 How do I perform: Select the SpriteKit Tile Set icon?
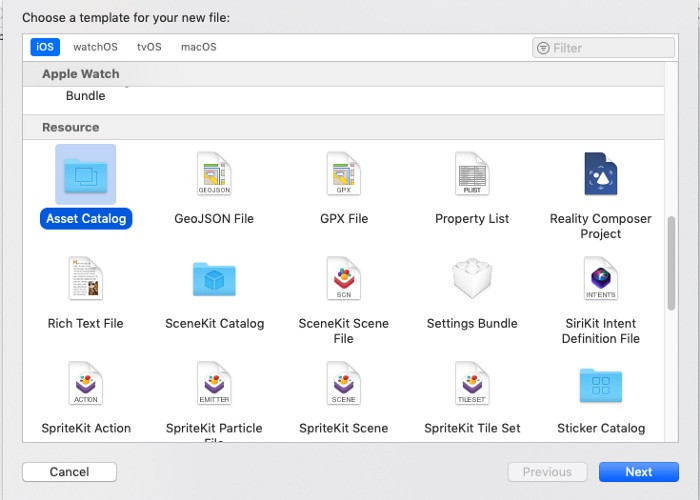(472, 383)
